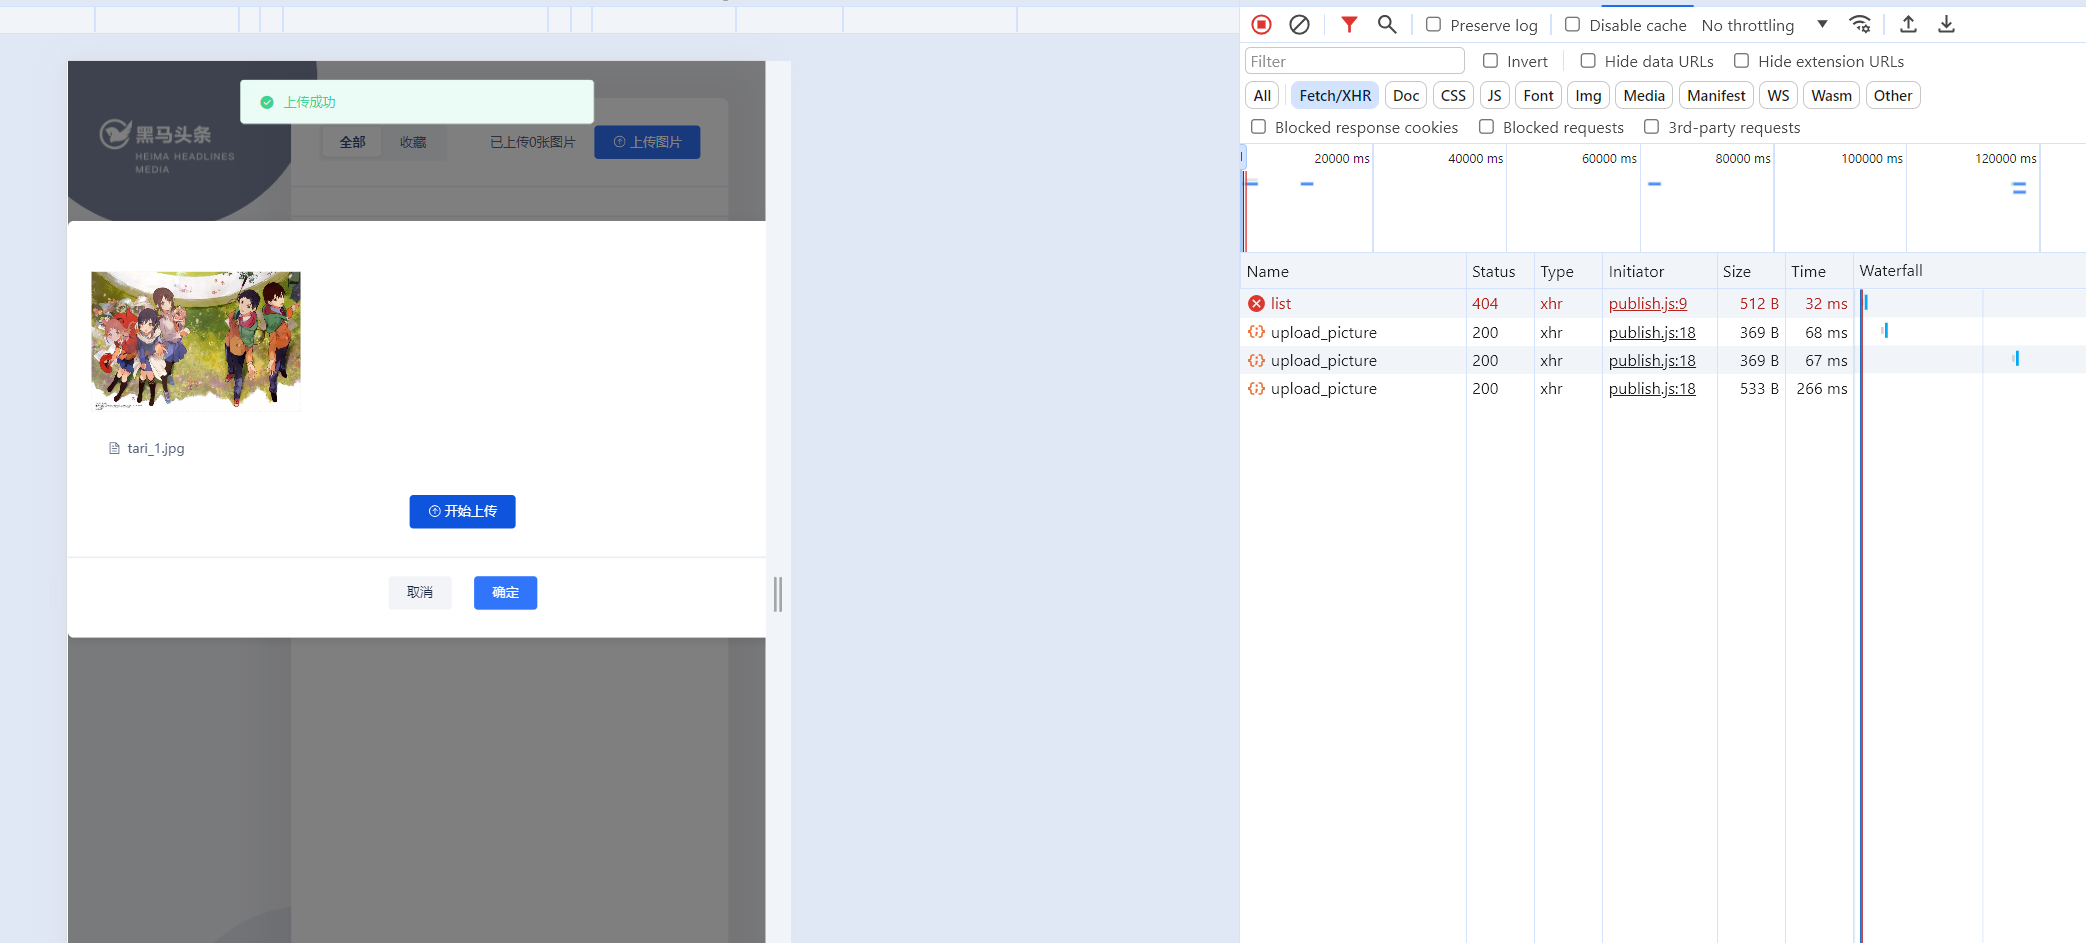Enable Preserve log checkbox
2086x943 pixels.
point(1433,25)
